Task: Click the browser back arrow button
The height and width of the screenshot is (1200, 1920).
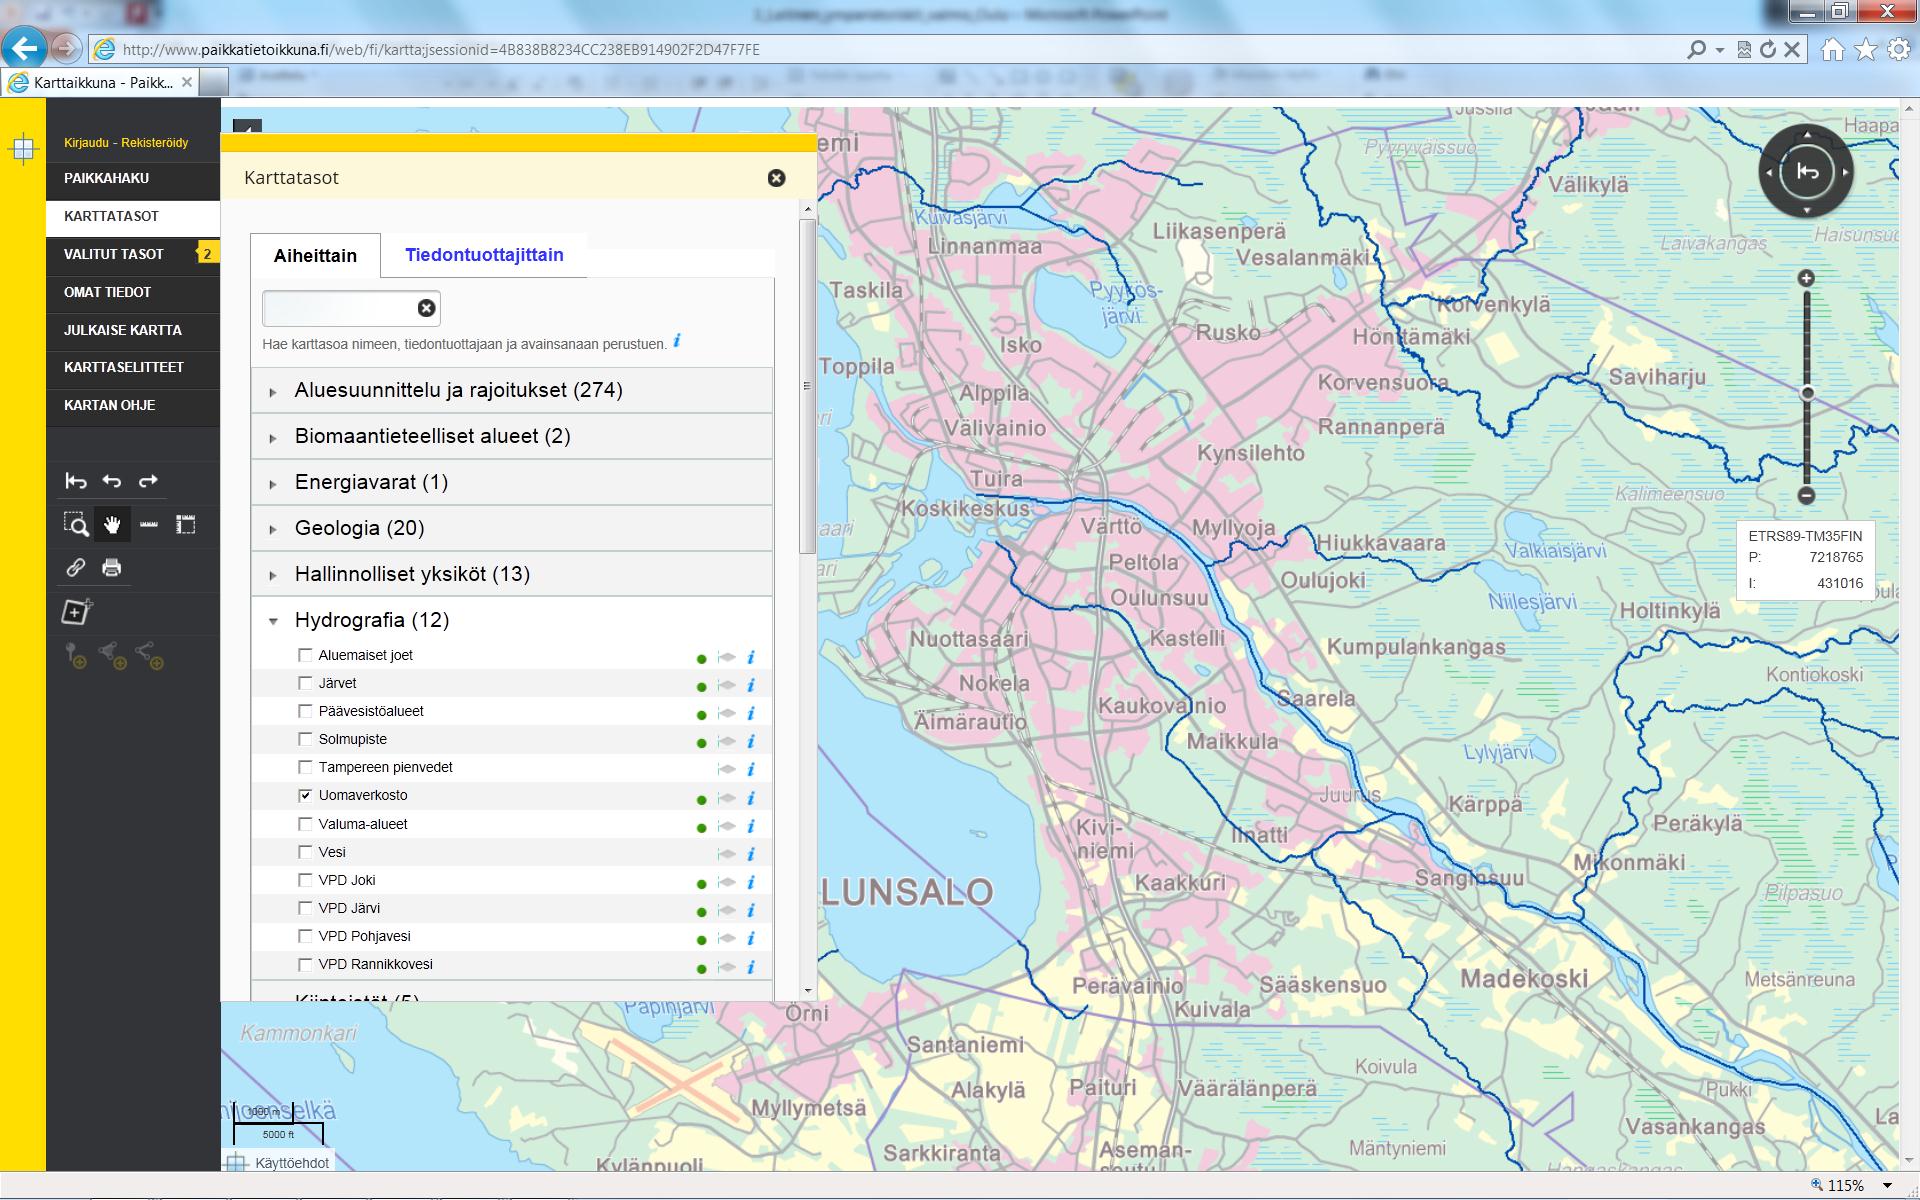Action: point(25,48)
